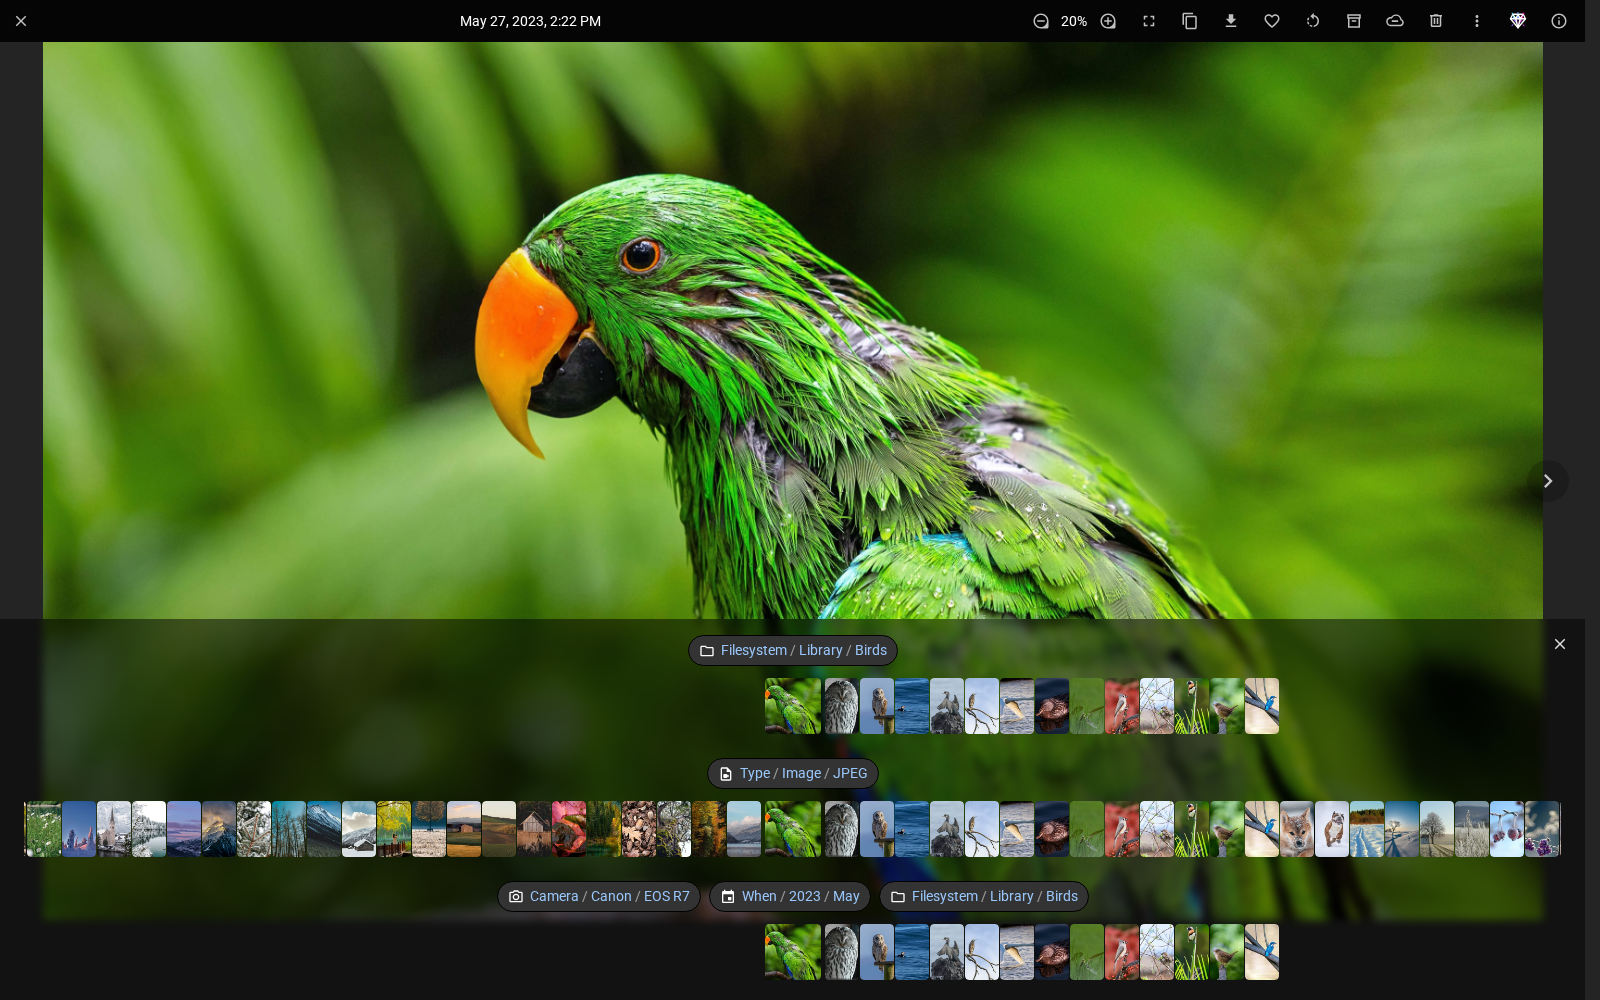Image resolution: width=1600 pixels, height=1000 pixels.
Task: Click the 20% zoom level indicator
Action: click(x=1074, y=21)
